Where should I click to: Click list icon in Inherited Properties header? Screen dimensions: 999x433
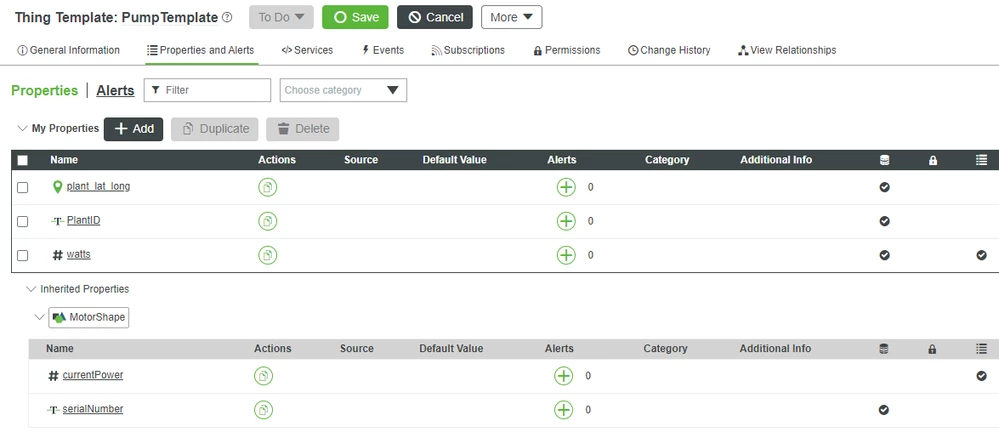tap(981, 349)
